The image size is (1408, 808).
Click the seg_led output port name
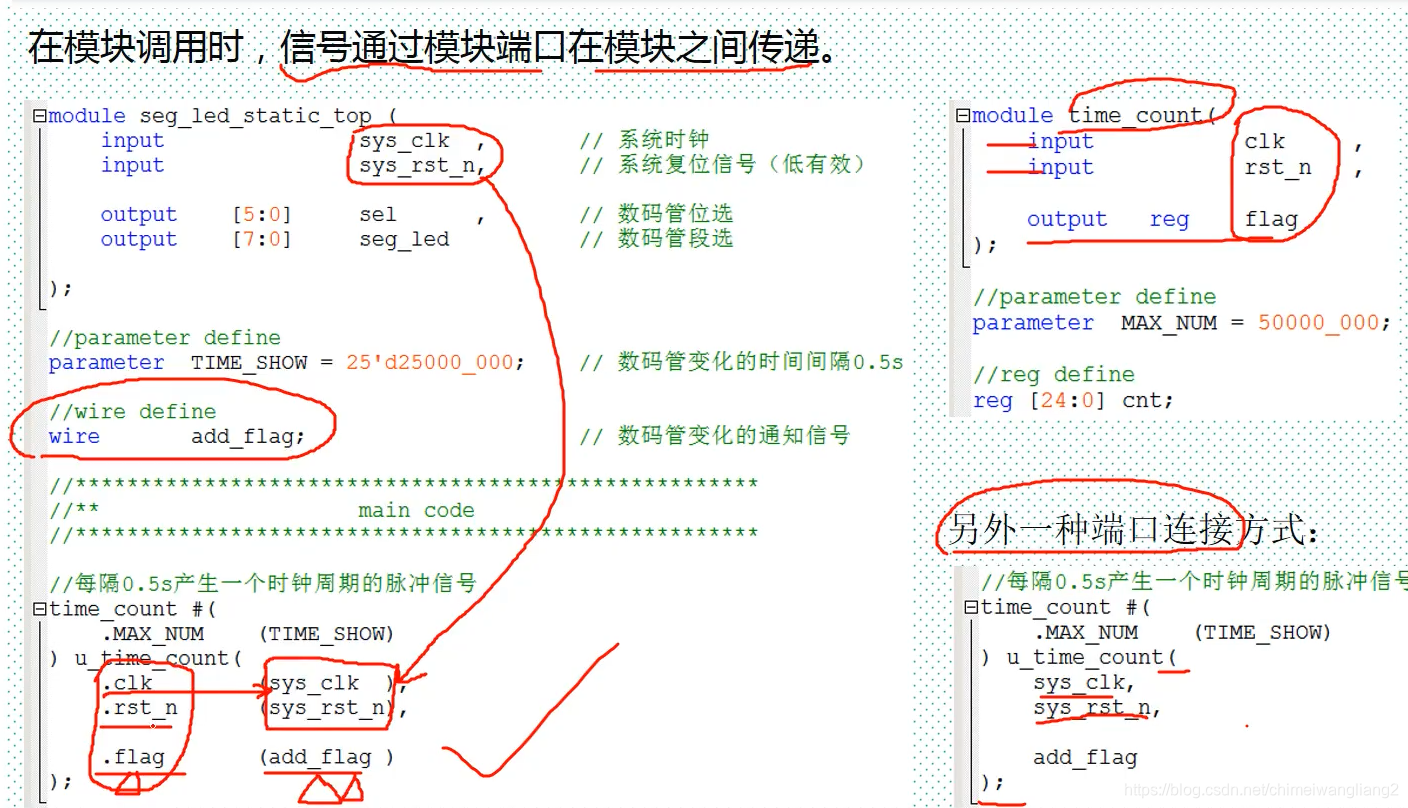click(404, 240)
